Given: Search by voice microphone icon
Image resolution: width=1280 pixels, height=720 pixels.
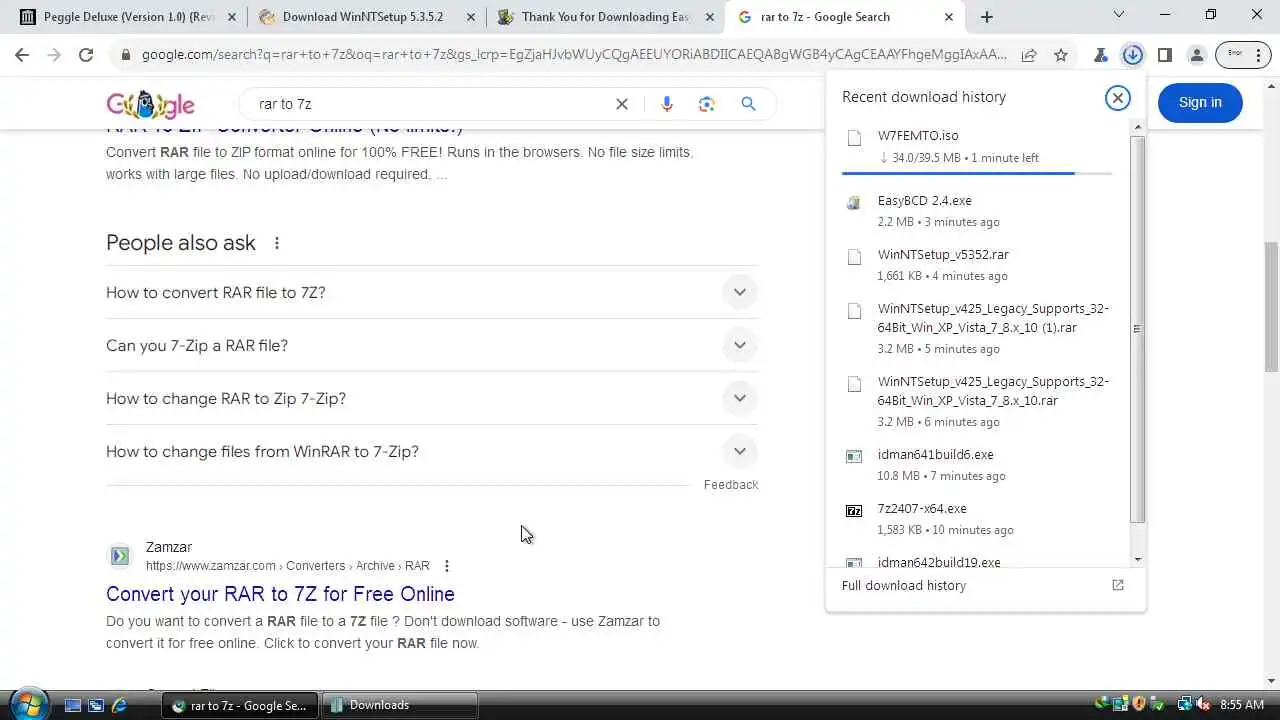Looking at the screenshot, I should 667,104.
